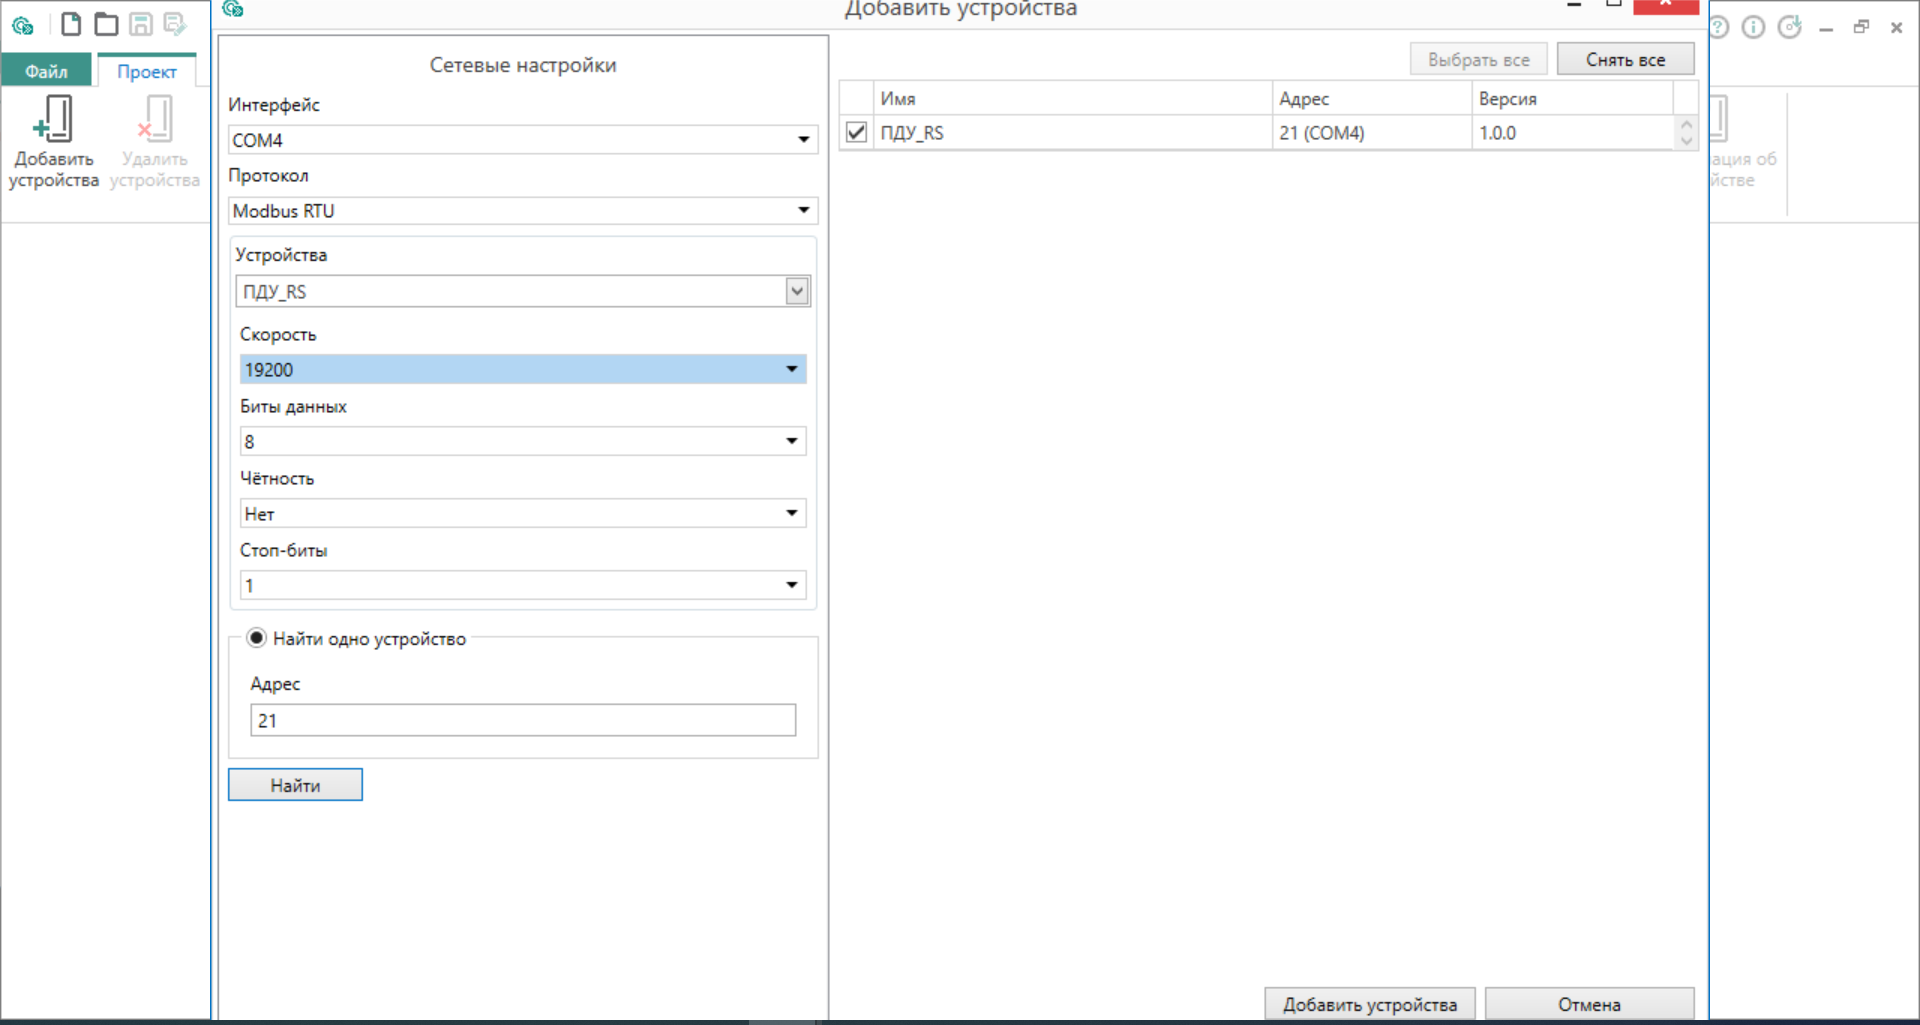Click the new project file icon
This screenshot has width=1920, height=1025.
point(71,24)
